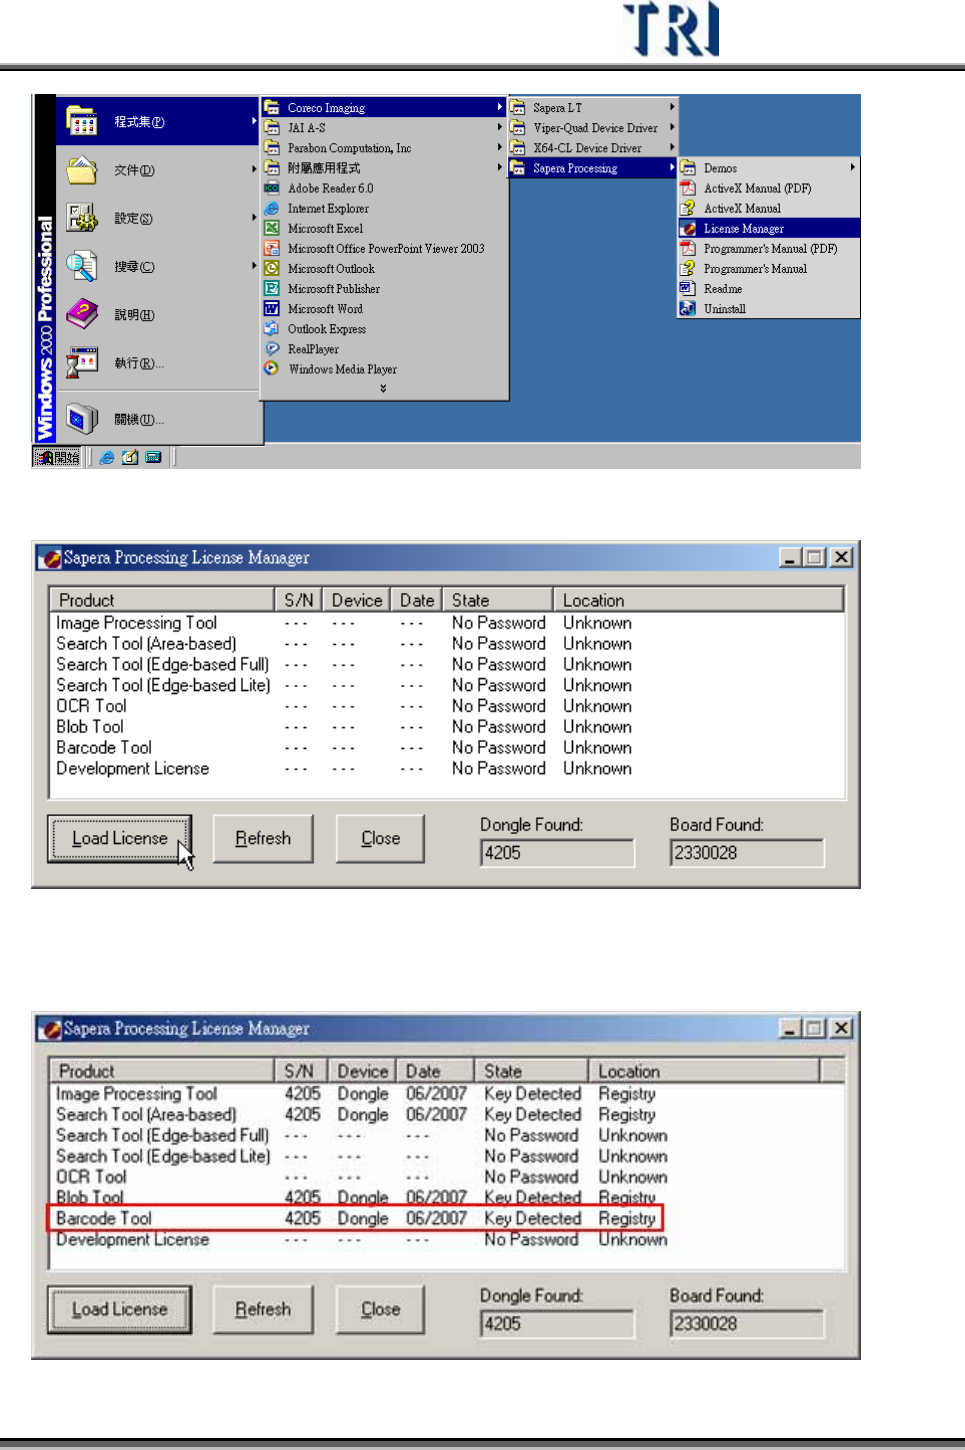Expand the Coreco Imaging submenu
The image size is (965, 1450).
point(384,107)
